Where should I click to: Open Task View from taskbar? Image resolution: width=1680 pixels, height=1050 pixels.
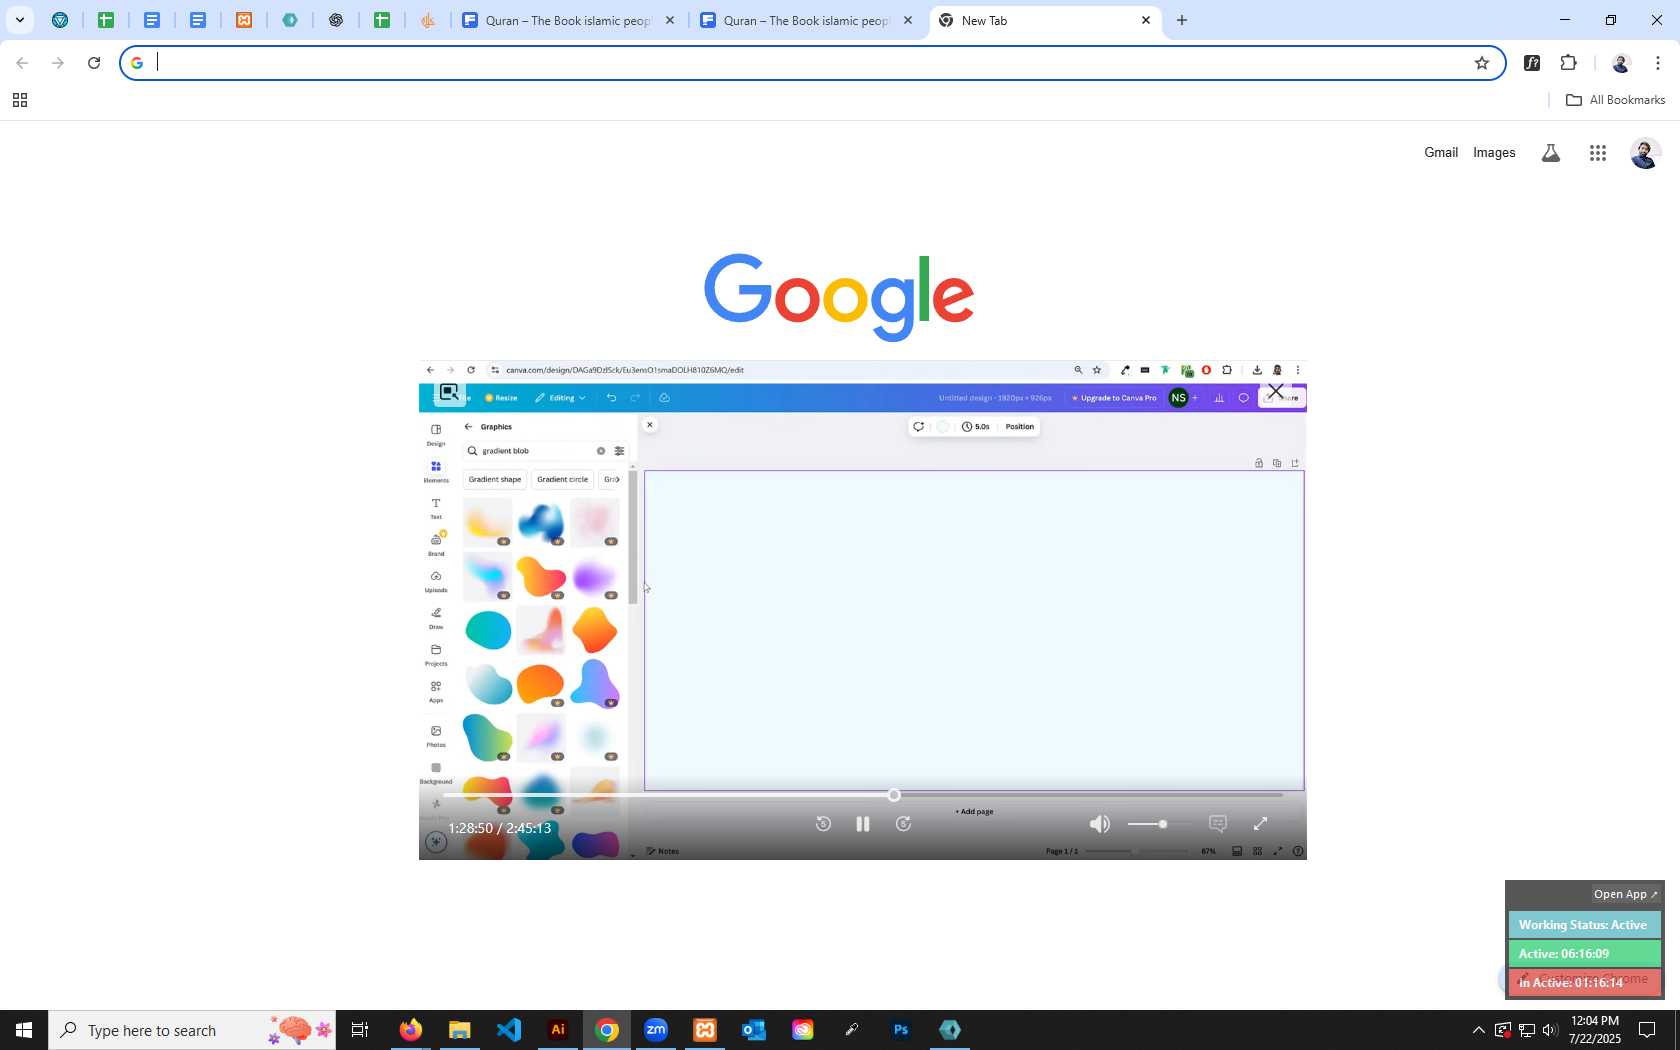pyautogui.click(x=360, y=1030)
